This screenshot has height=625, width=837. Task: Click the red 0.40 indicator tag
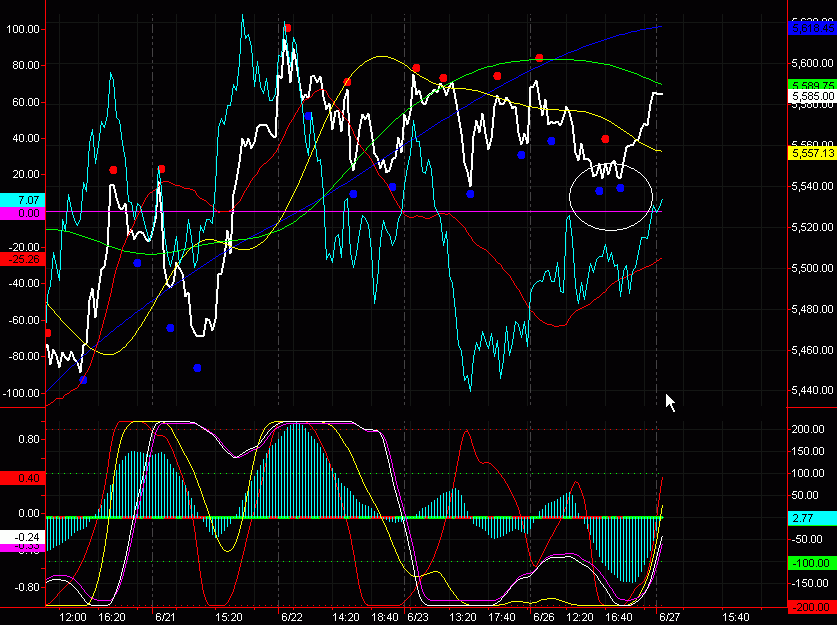(22, 478)
